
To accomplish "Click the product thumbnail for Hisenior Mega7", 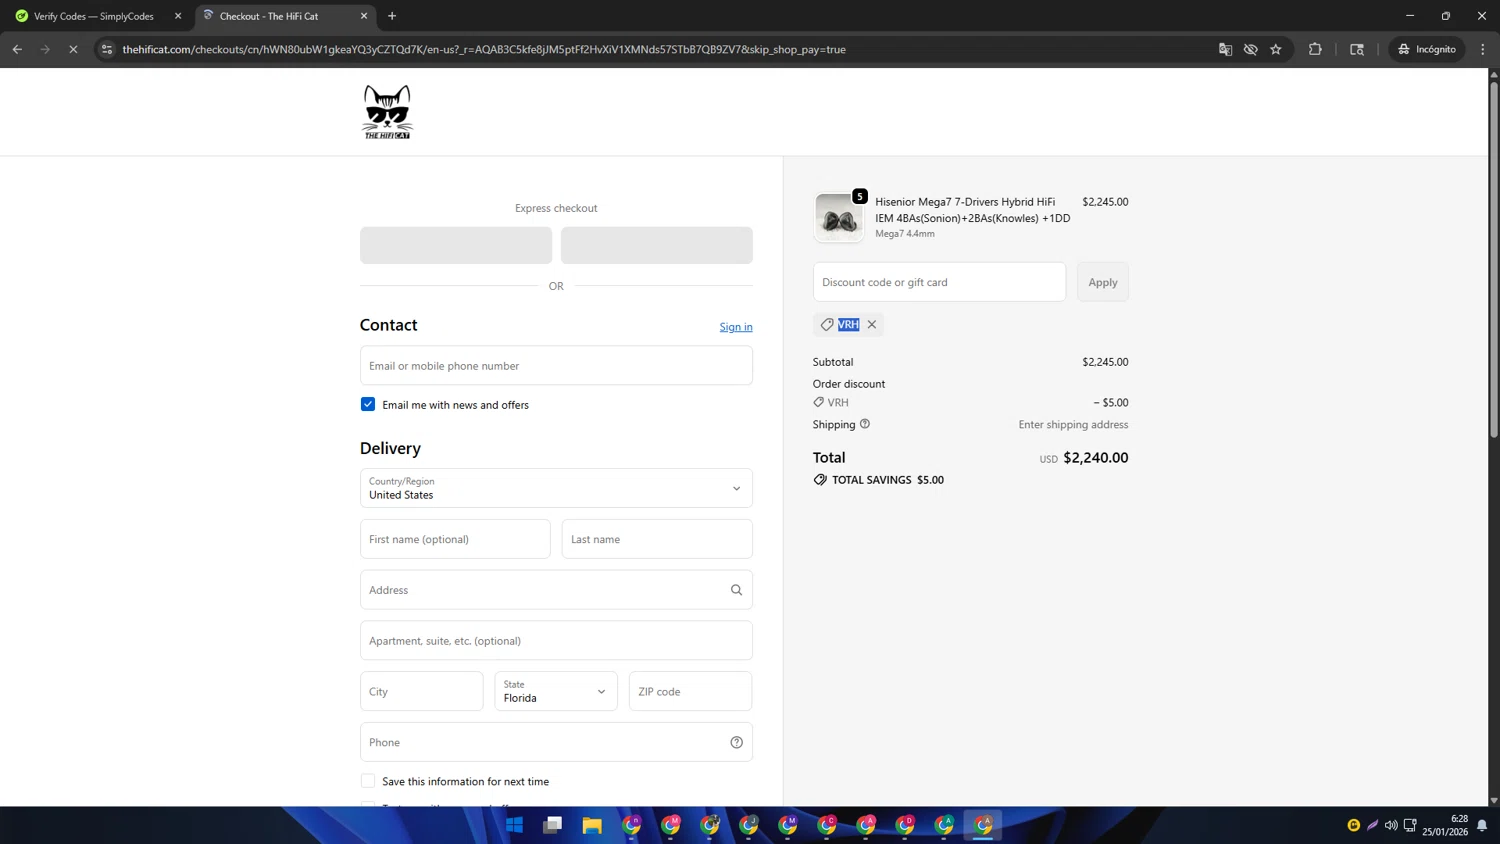I will pos(838,217).
